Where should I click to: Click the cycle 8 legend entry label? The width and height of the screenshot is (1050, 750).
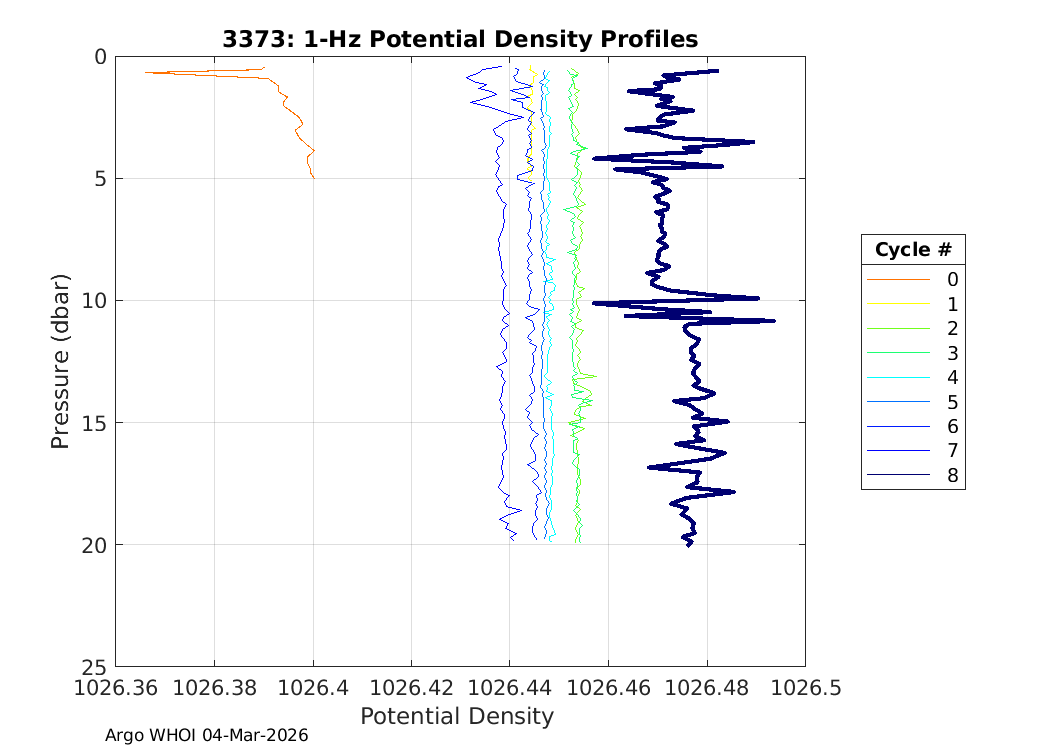pos(952,476)
